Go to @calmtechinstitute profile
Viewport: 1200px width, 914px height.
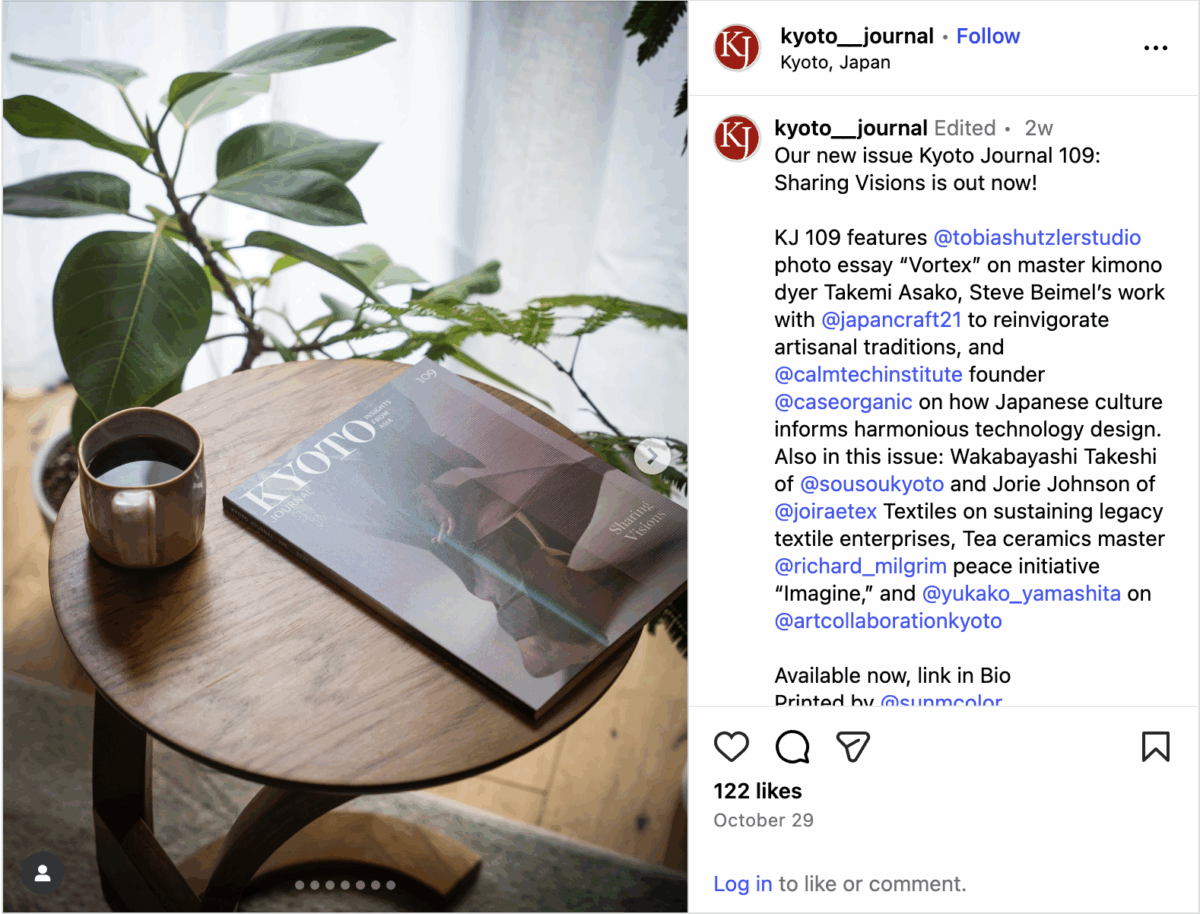pyautogui.click(x=868, y=374)
